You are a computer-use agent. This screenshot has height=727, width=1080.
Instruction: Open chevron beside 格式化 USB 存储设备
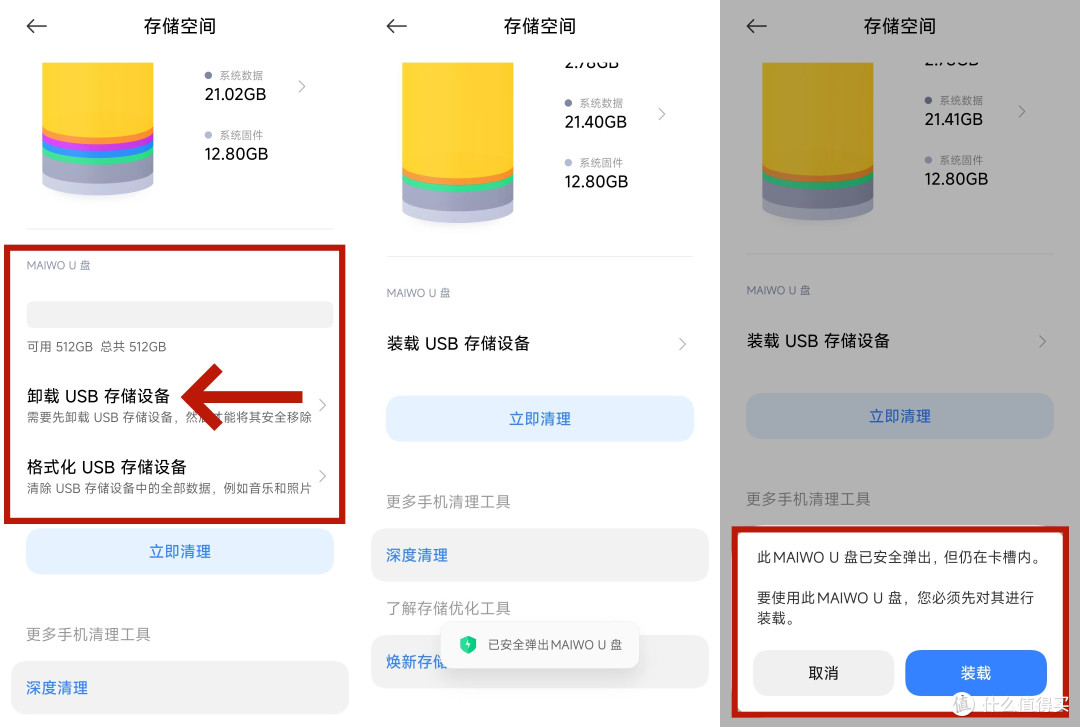(x=322, y=476)
